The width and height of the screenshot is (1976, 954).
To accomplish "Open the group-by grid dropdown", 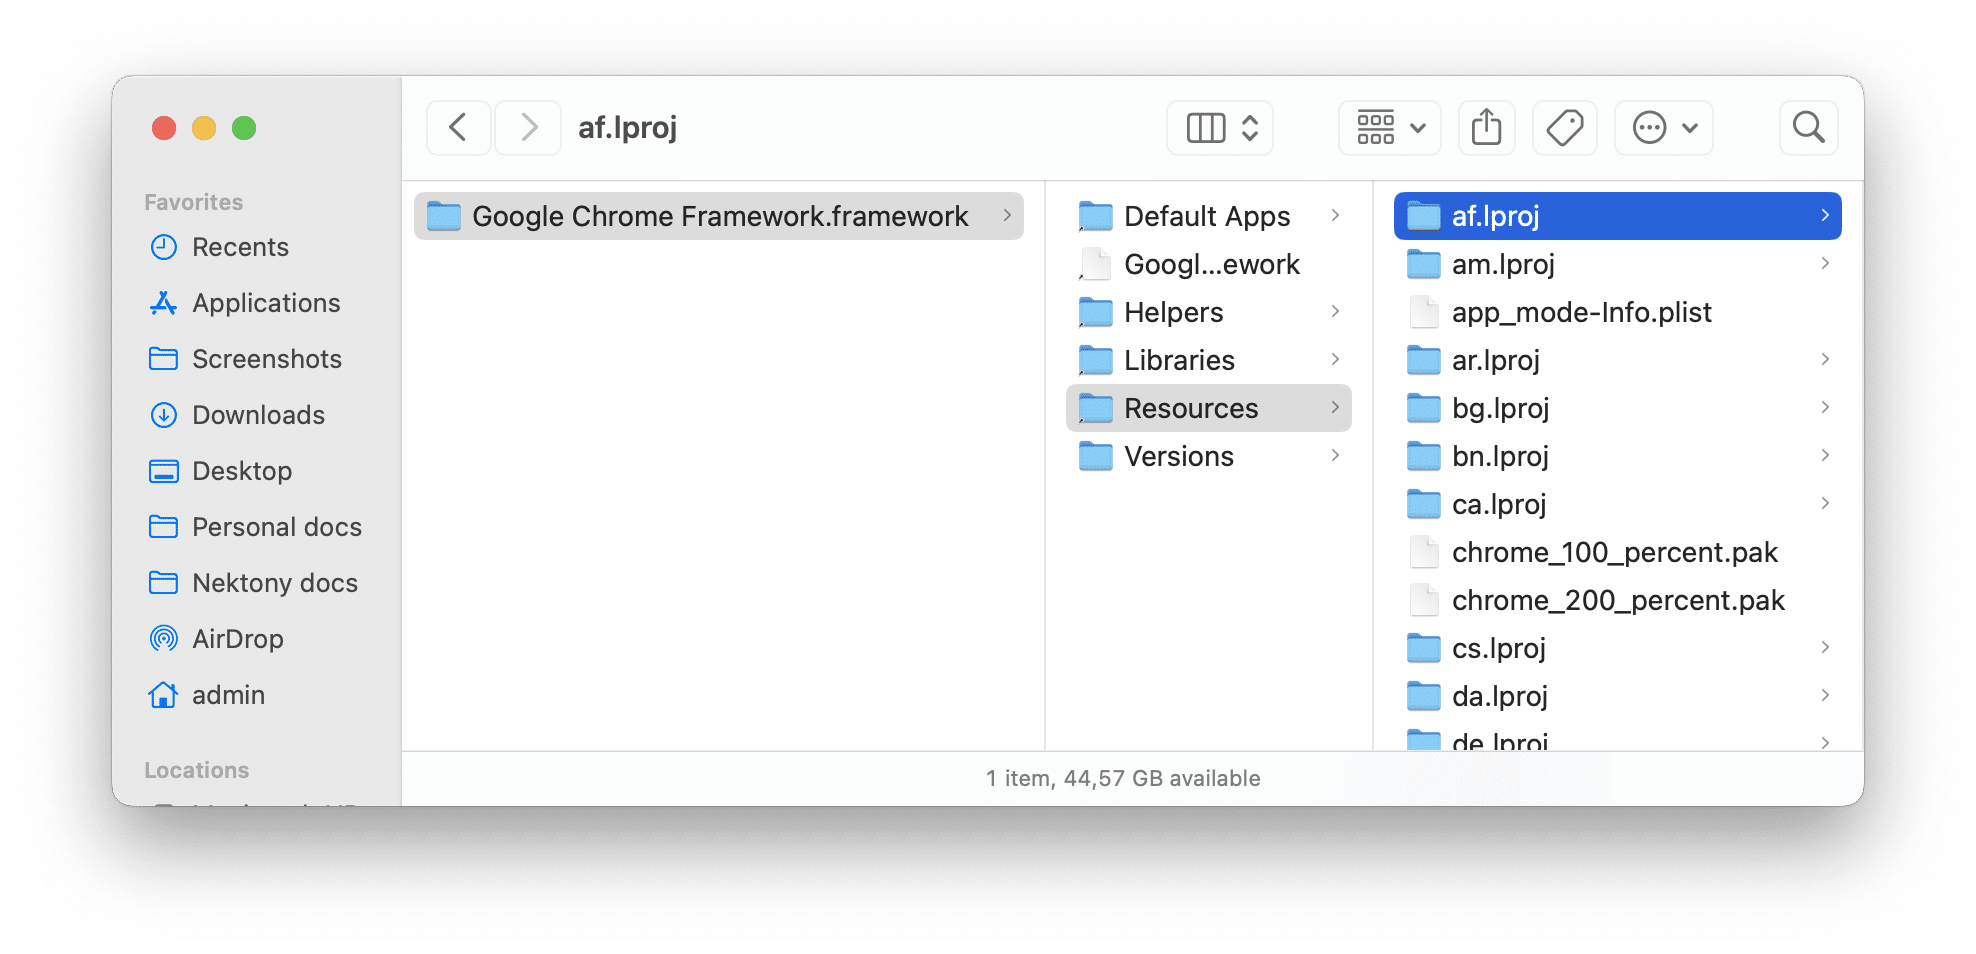I will tap(1390, 128).
